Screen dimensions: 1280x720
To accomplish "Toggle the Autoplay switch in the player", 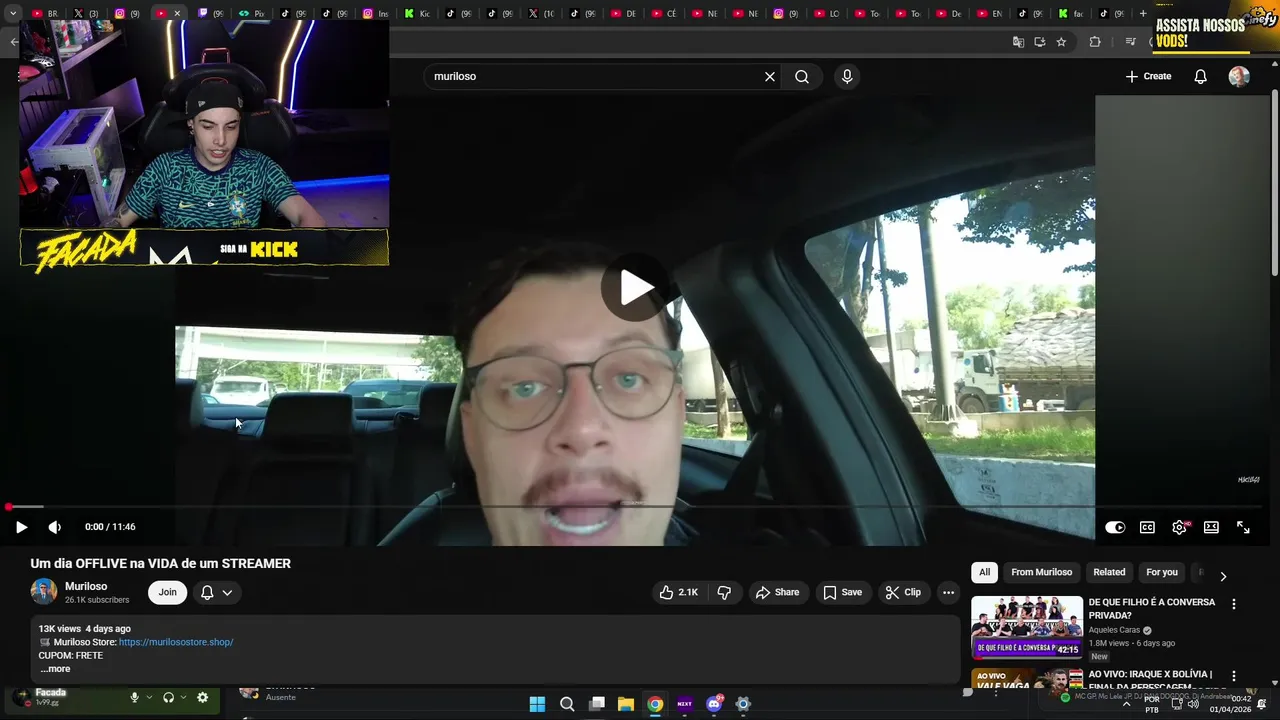I will click(1115, 527).
